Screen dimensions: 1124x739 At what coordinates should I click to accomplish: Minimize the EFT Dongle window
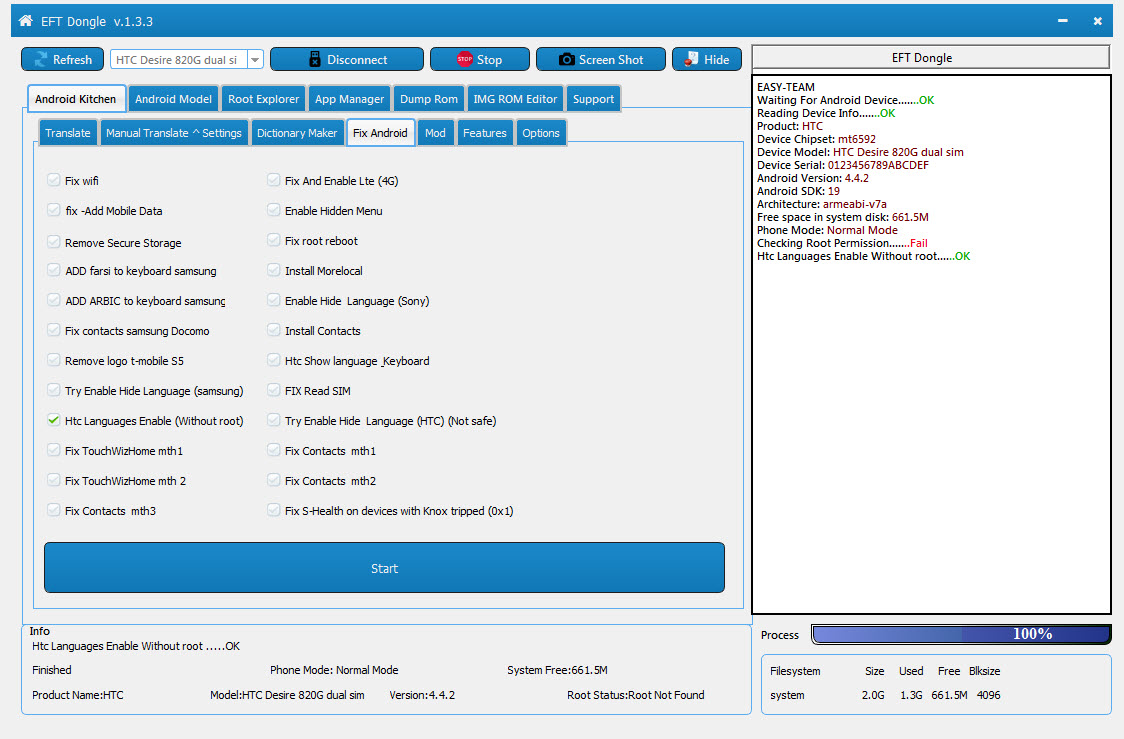click(1062, 21)
